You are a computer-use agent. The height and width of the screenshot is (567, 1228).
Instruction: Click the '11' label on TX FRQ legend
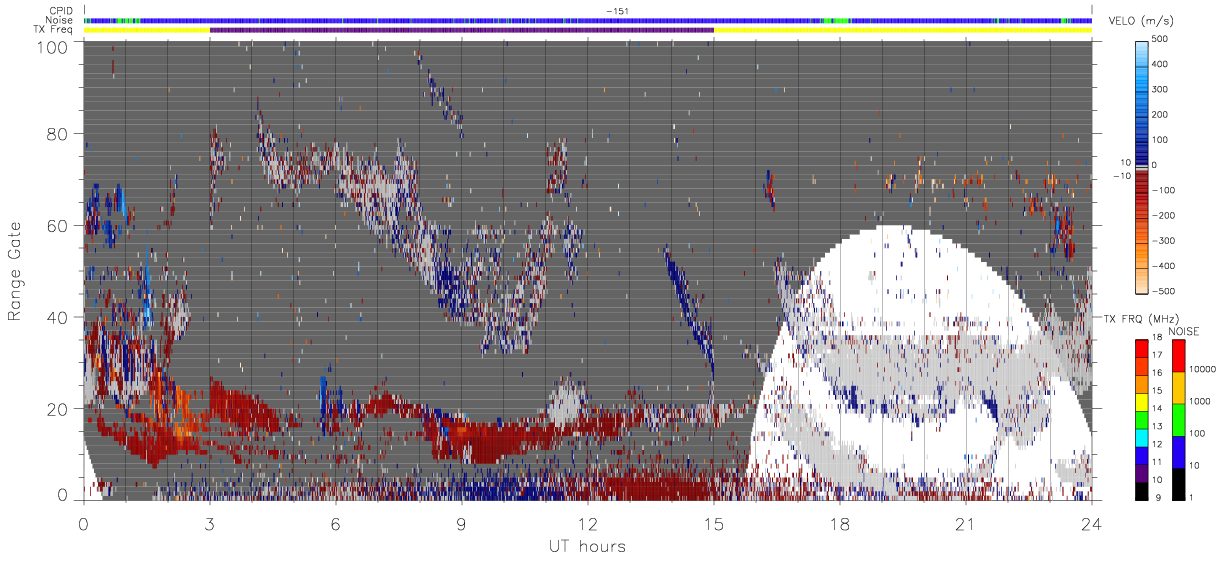[1158, 463]
